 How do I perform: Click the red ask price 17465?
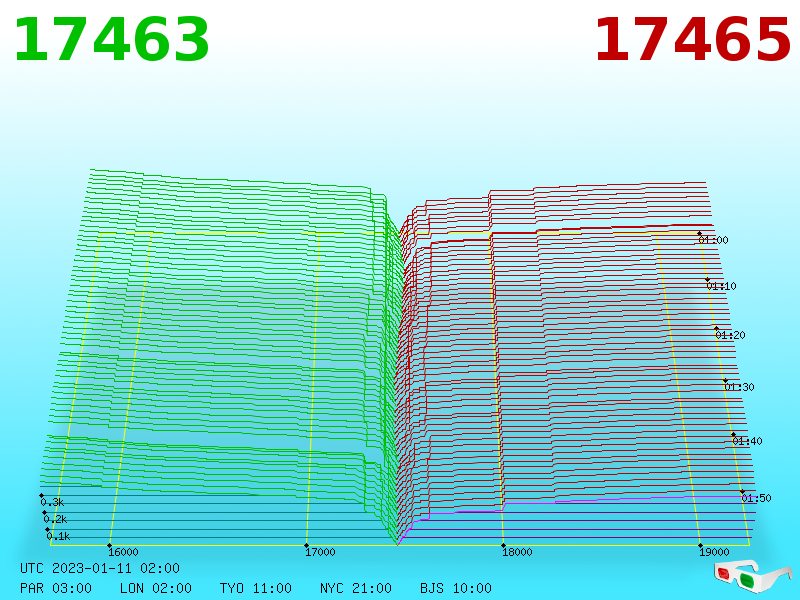coord(692,40)
